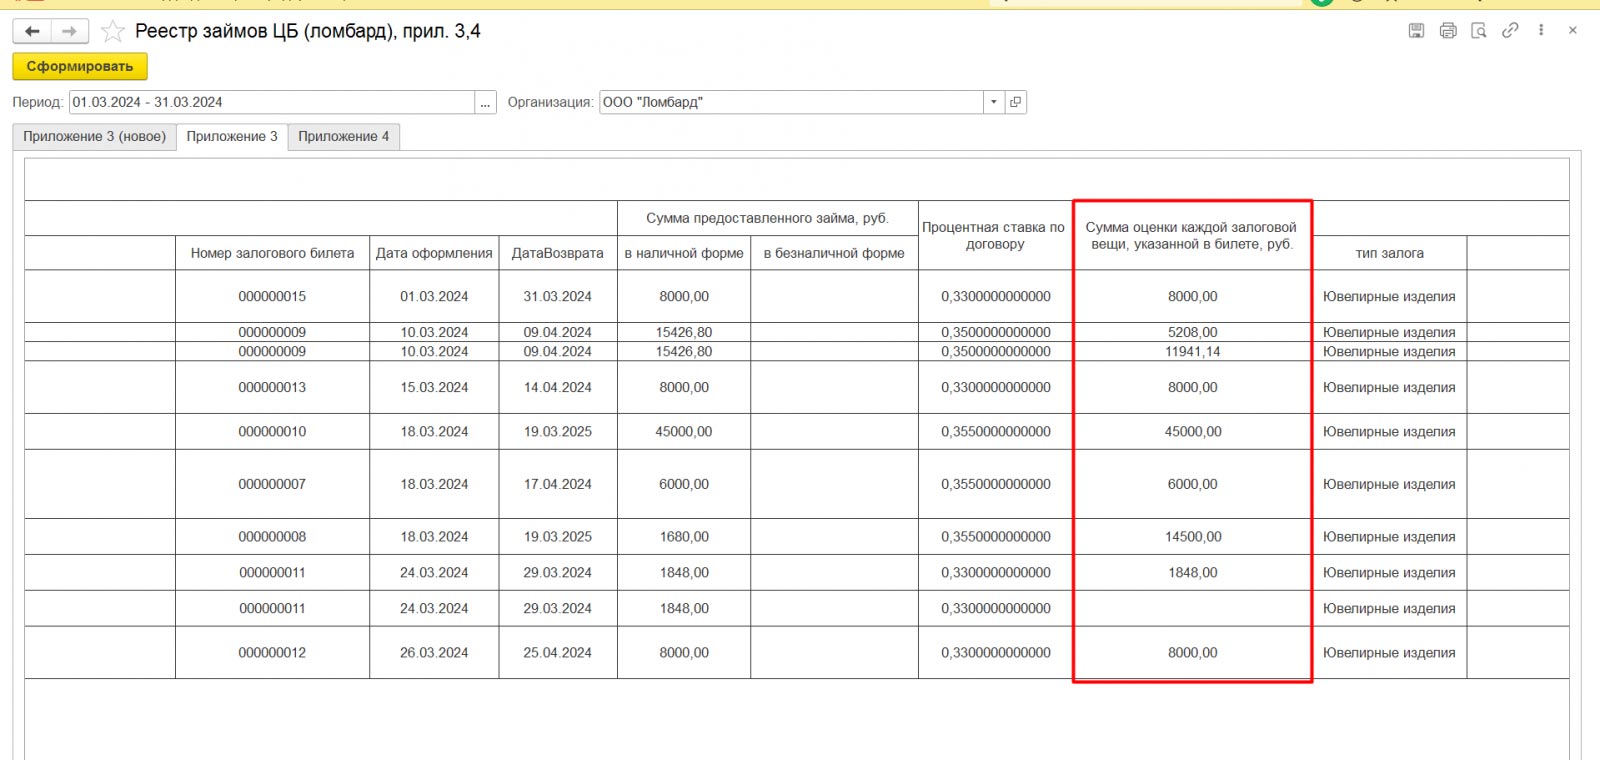The width and height of the screenshot is (1600, 760).
Task: Select interest rate cell in row 000000015
Action: 995,296
